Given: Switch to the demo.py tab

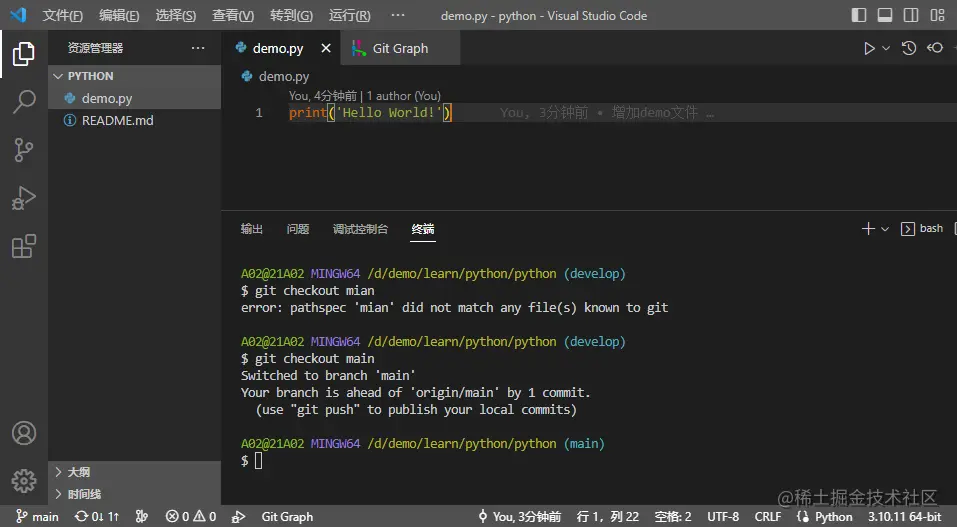Looking at the screenshot, I should [x=278, y=48].
